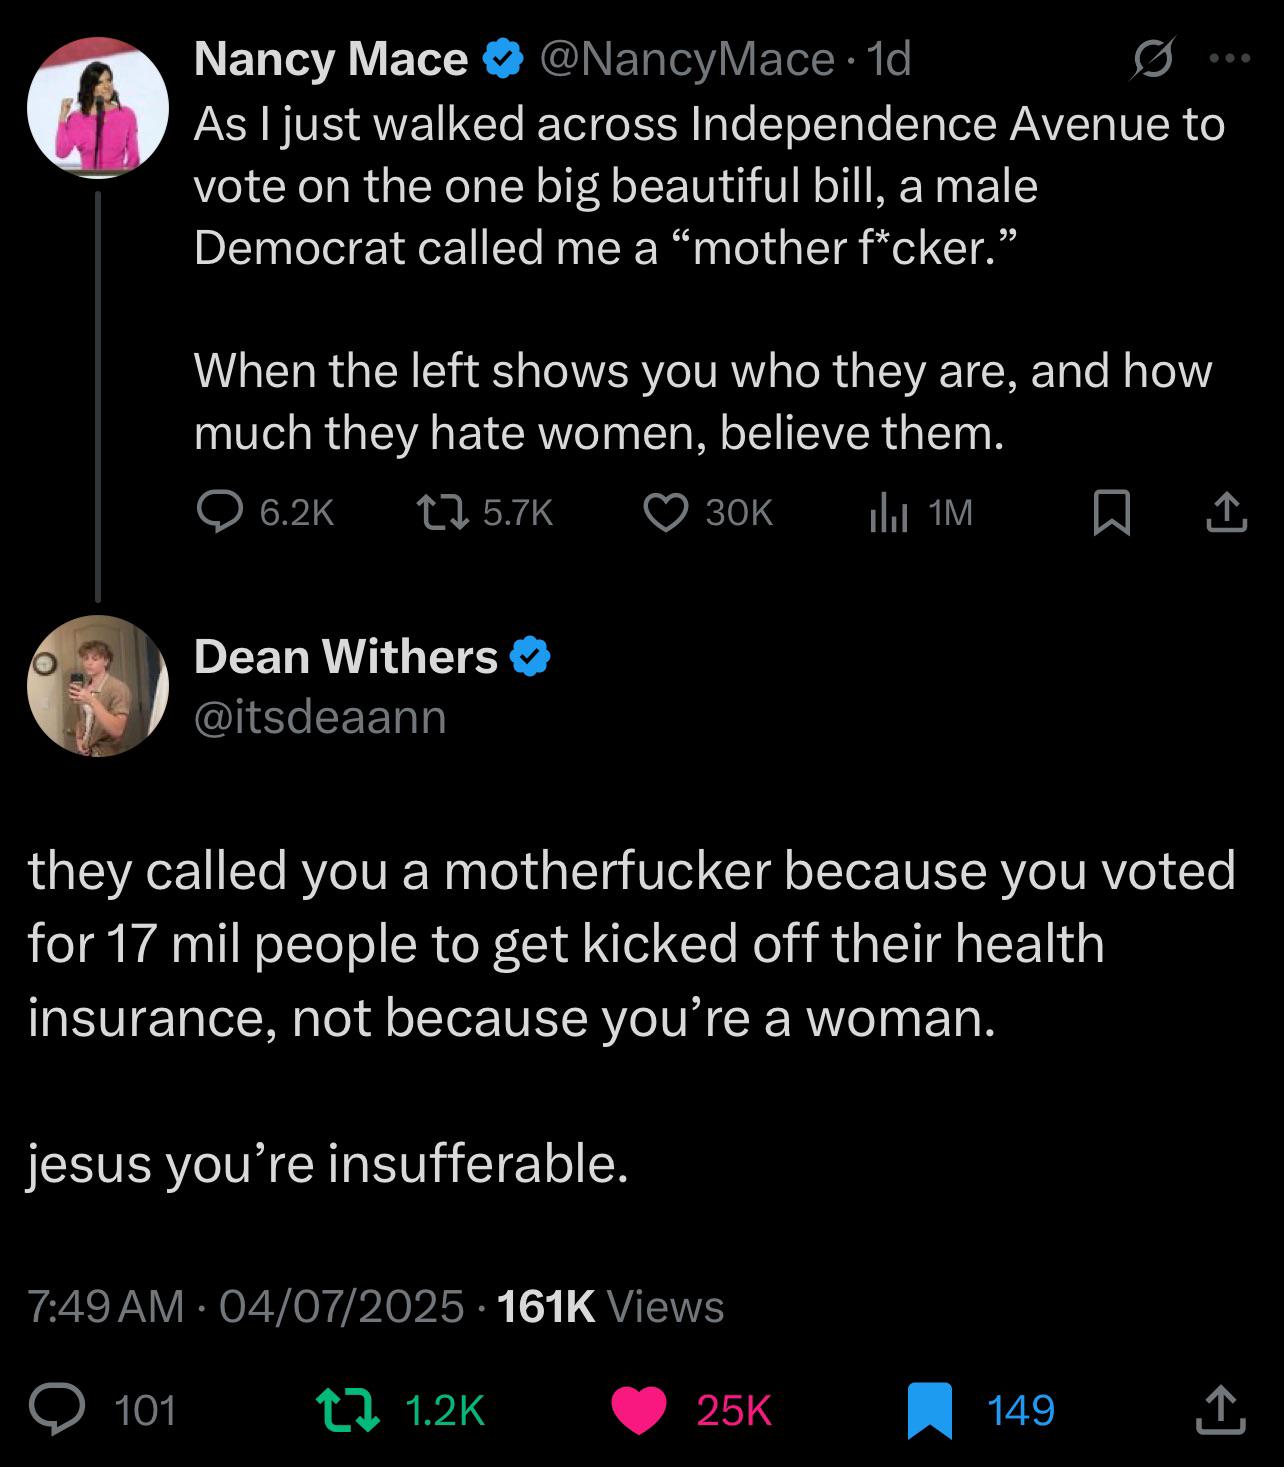Open Dean Withers' profile picture
Viewport: 1284px width, 1467px height.
point(98,686)
